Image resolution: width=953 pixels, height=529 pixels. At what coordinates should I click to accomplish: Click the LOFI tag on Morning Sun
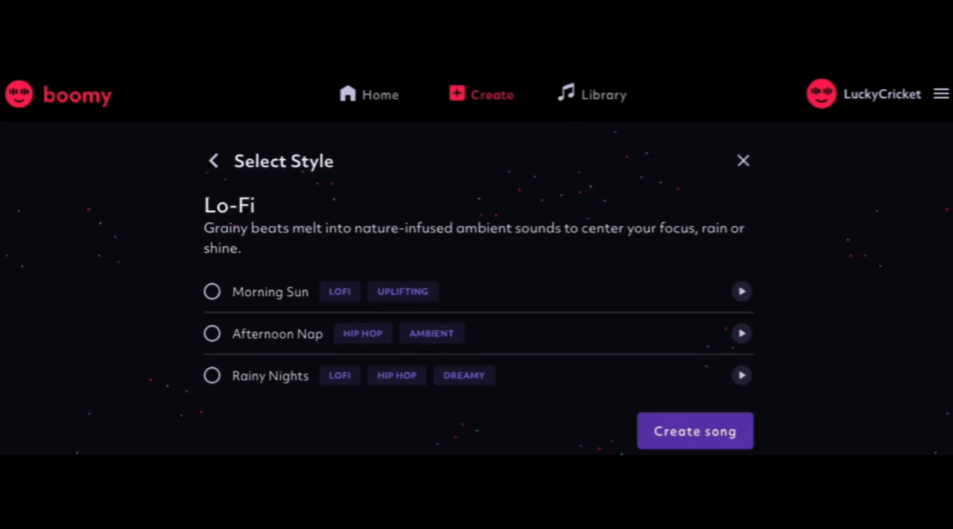(340, 292)
